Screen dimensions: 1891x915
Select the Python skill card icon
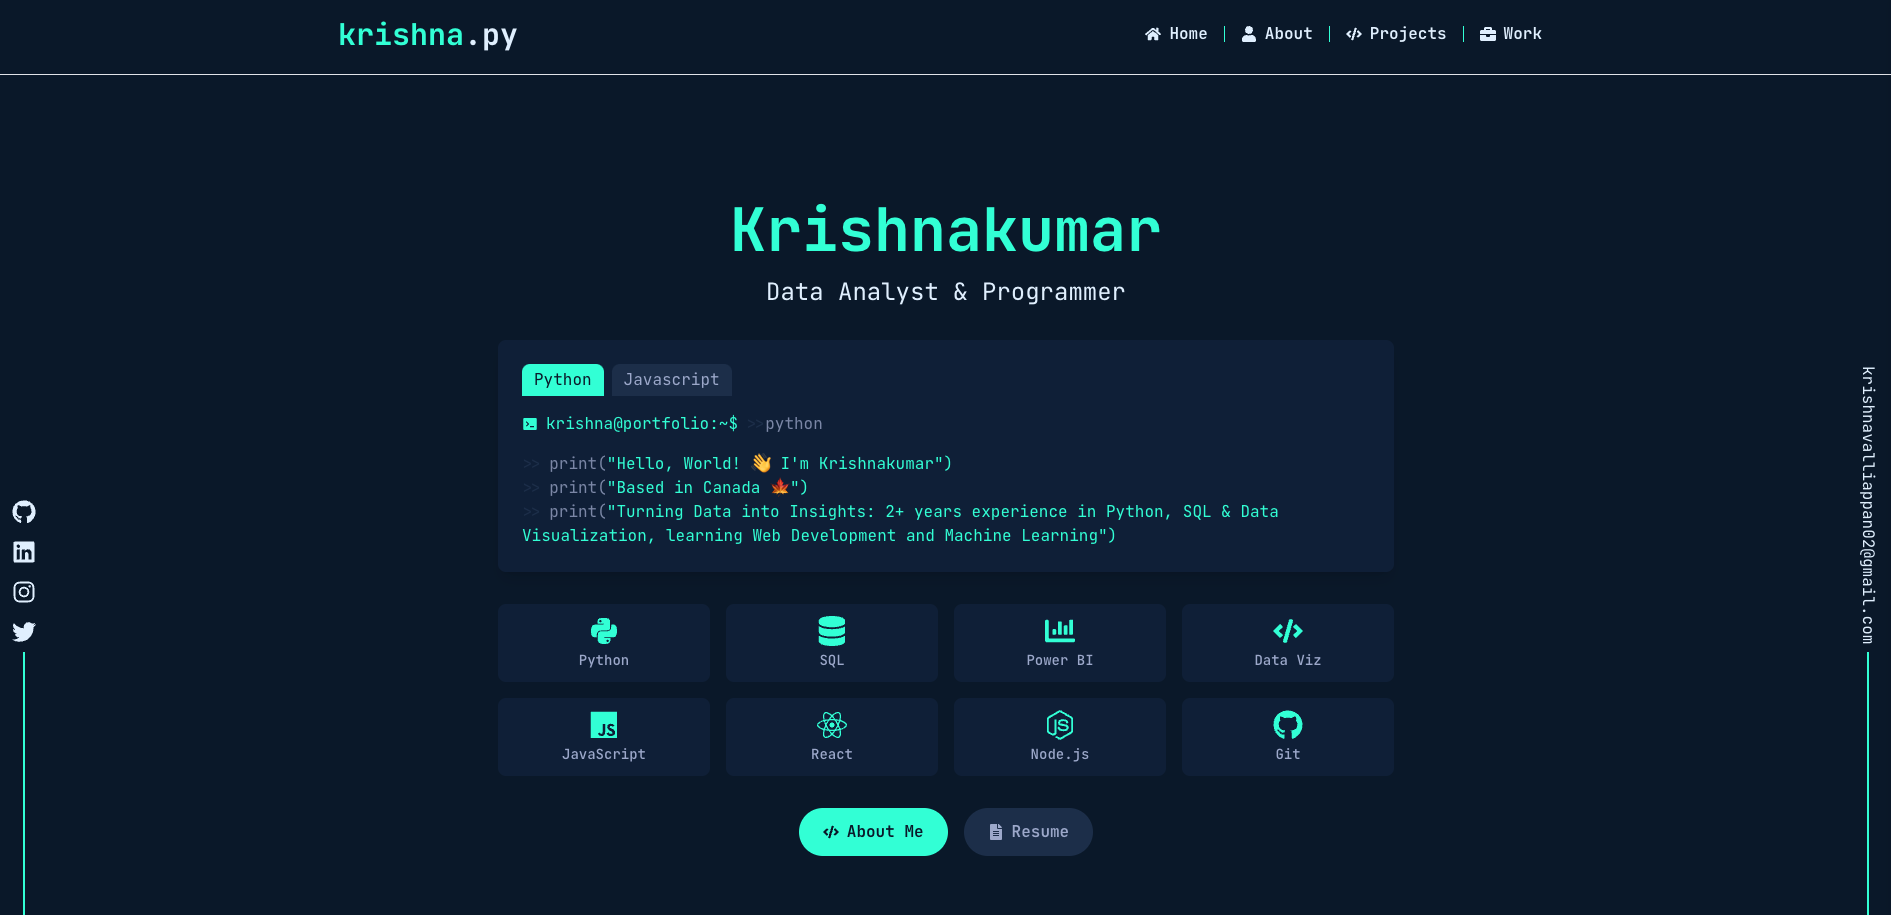603,630
